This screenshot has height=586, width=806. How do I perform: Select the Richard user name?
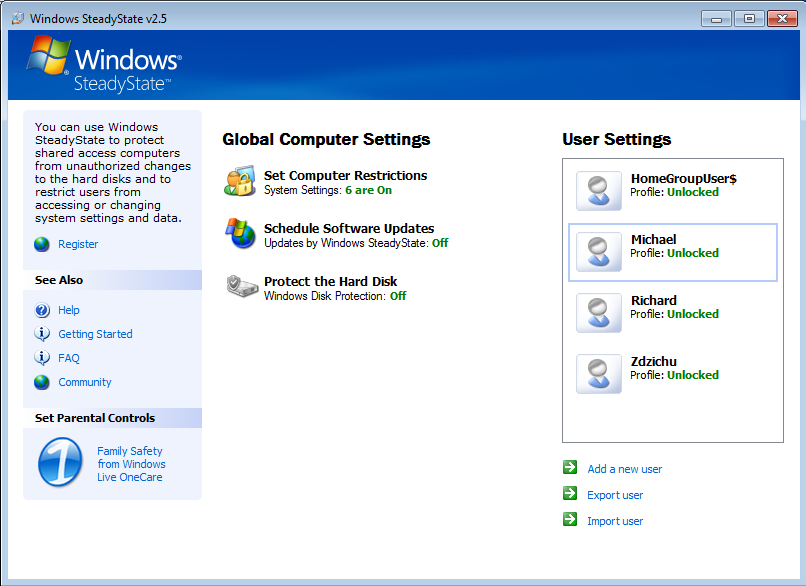pyautogui.click(x=654, y=300)
